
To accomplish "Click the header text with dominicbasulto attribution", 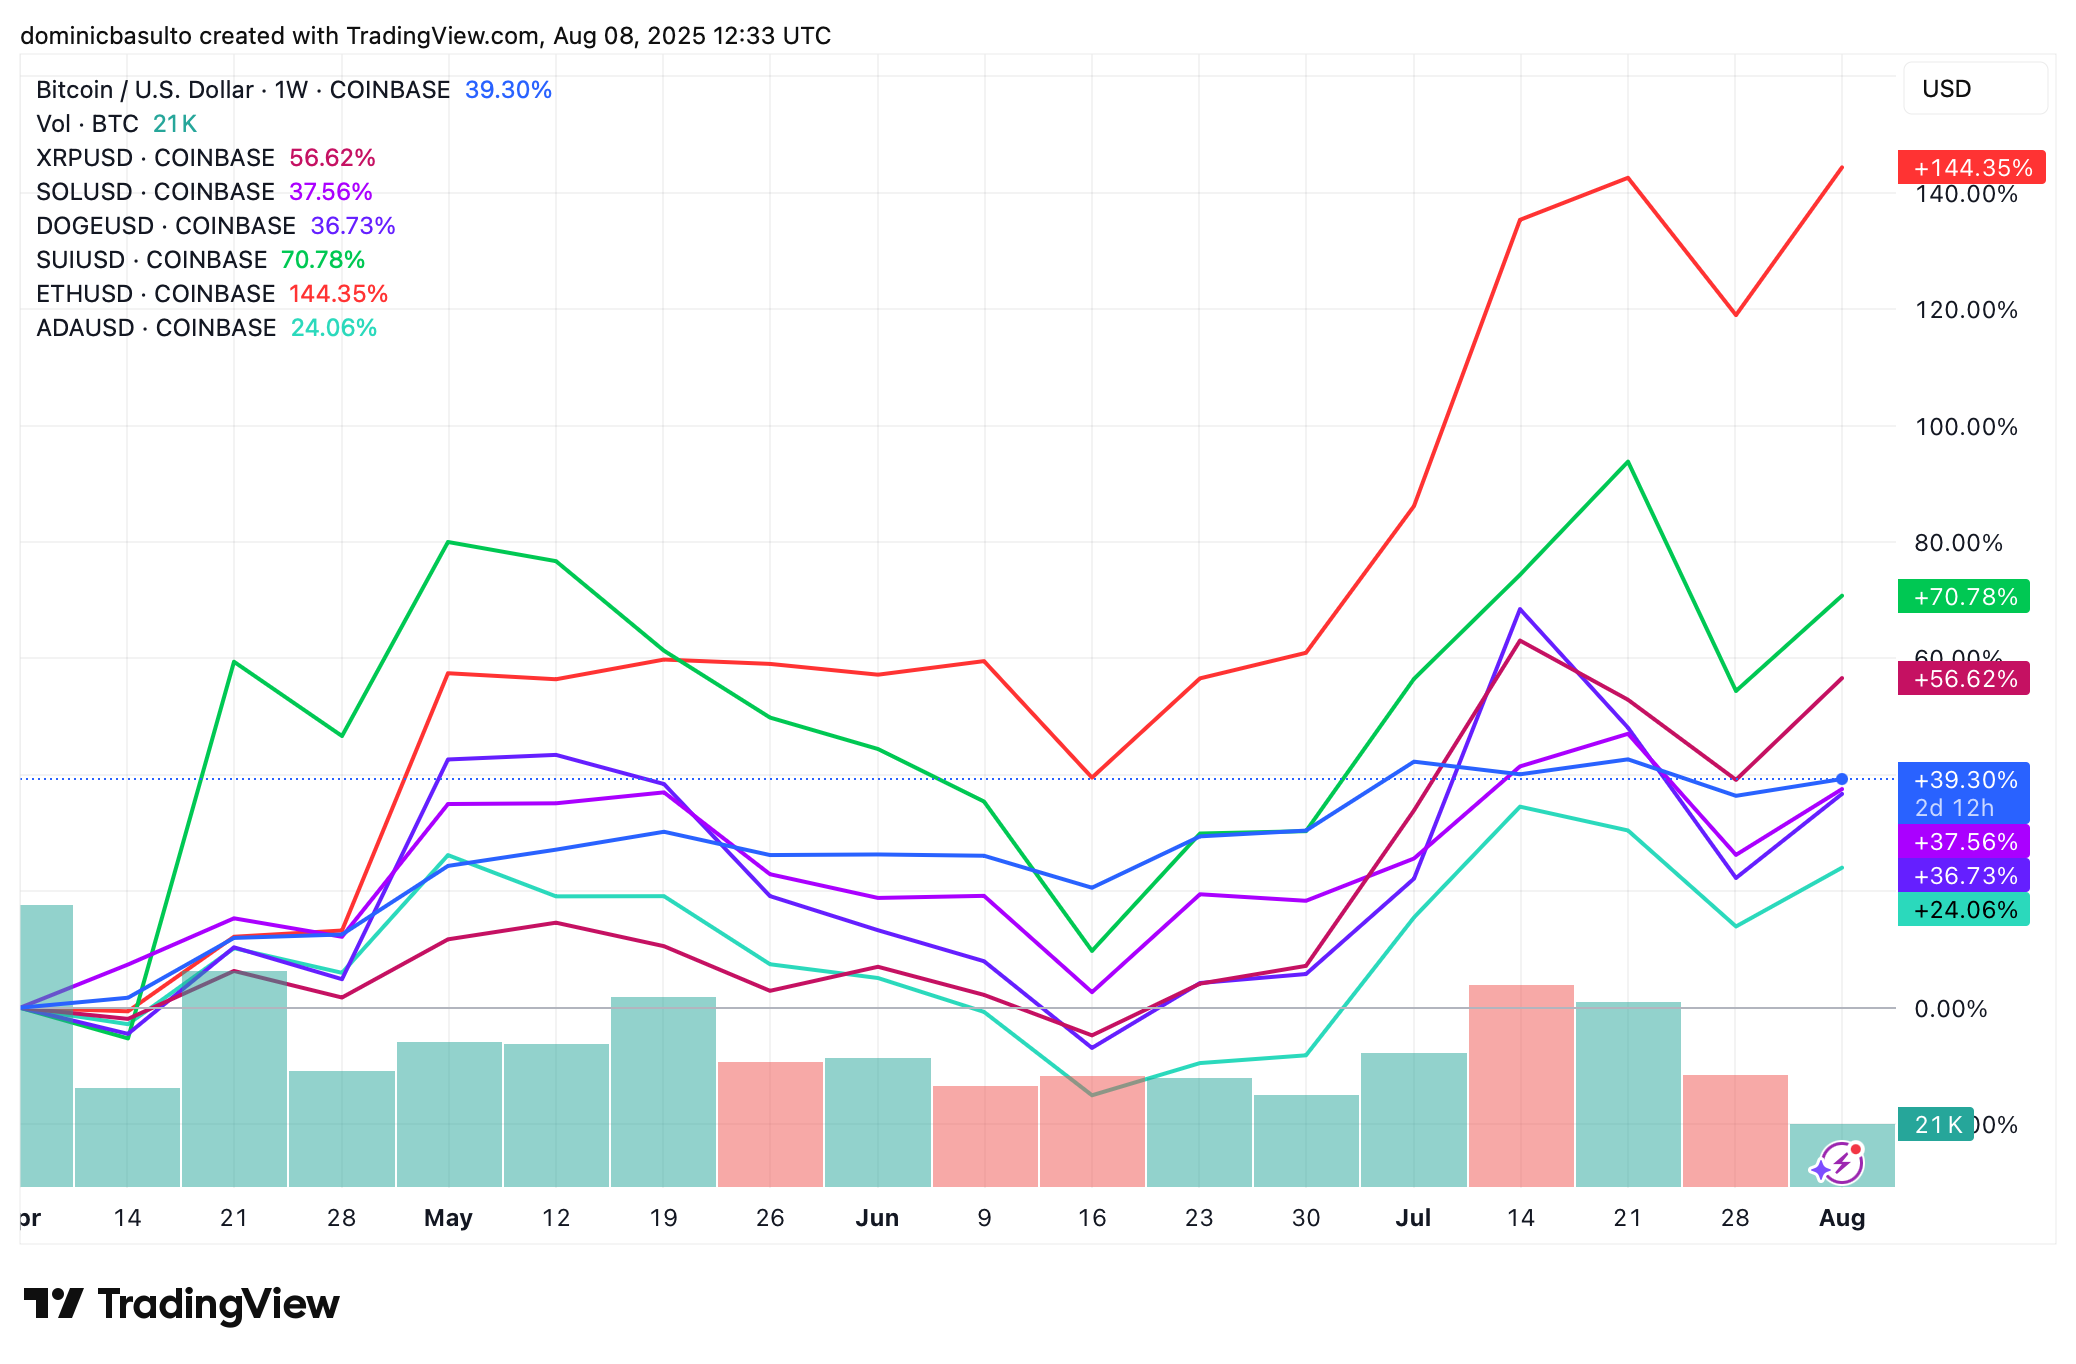I will pyautogui.click(x=425, y=36).
